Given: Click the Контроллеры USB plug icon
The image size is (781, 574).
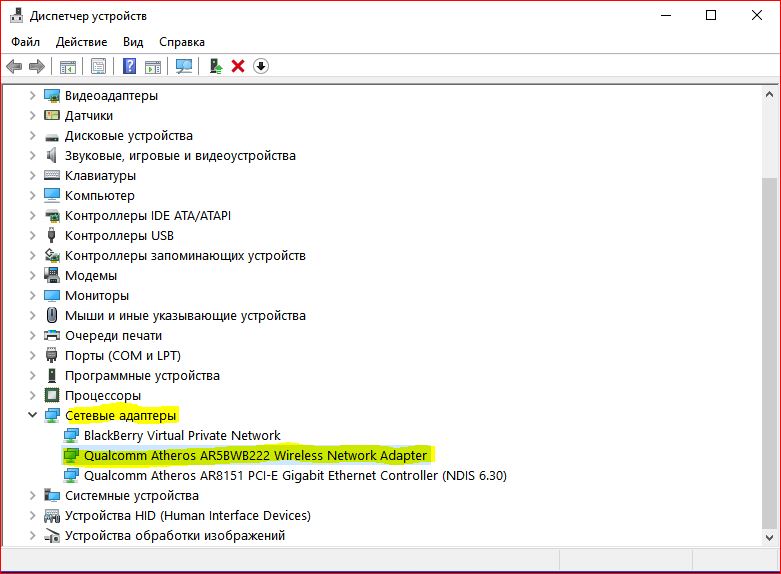Looking at the screenshot, I should click(51, 235).
